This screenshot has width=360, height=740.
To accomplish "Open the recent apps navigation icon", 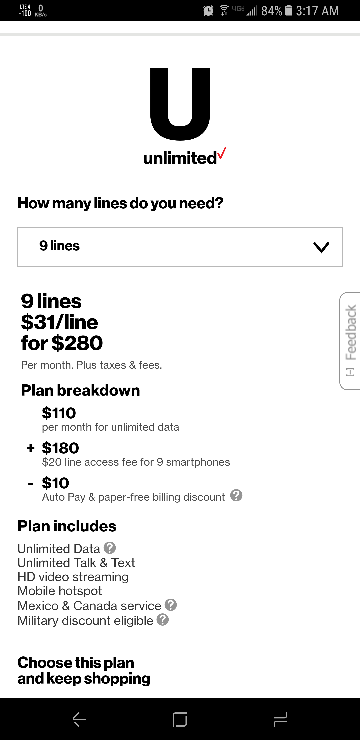I will [280, 719].
